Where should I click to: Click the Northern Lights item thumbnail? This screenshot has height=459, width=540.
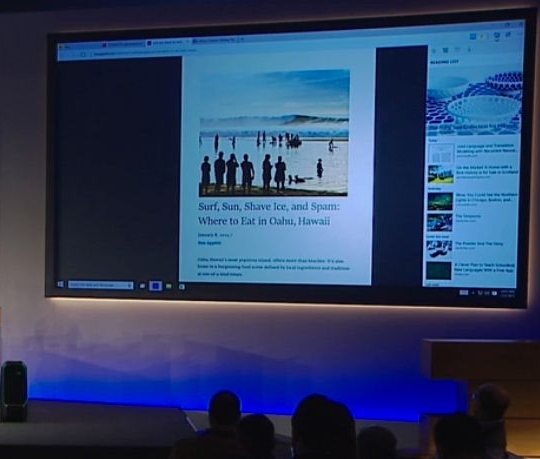coord(440,201)
